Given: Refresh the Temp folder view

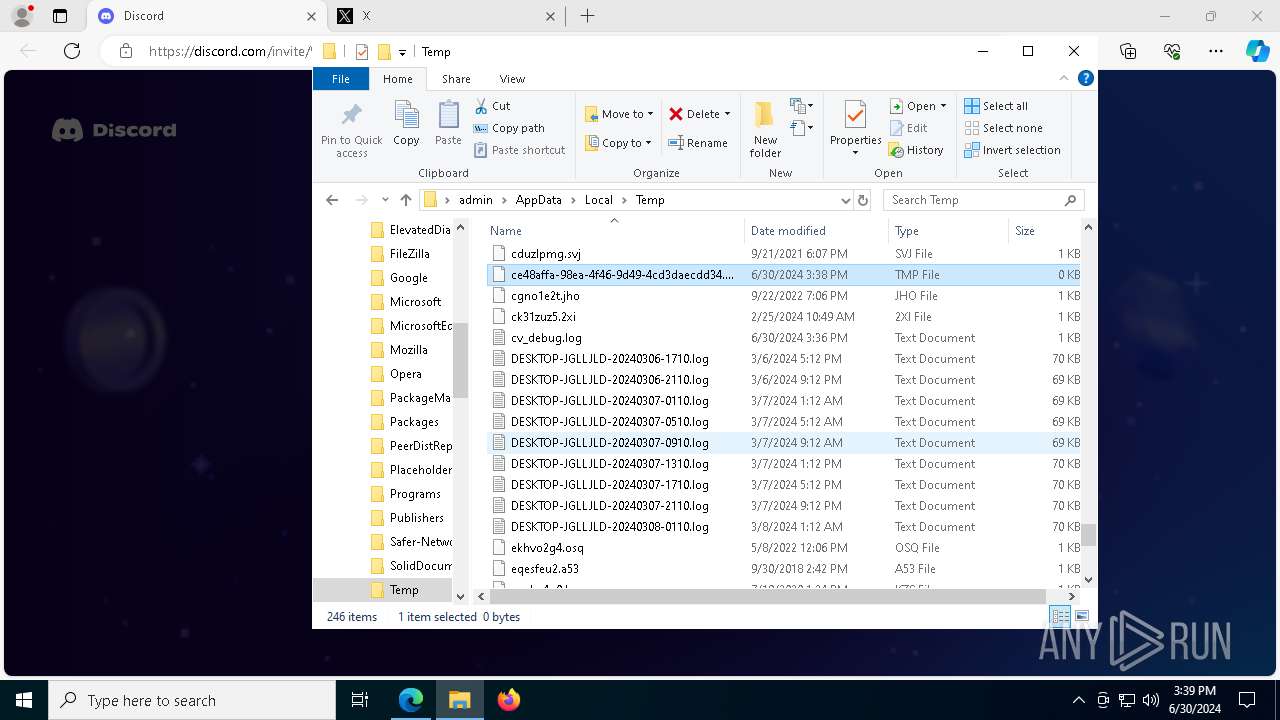Looking at the screenshot, I should 864,200.
